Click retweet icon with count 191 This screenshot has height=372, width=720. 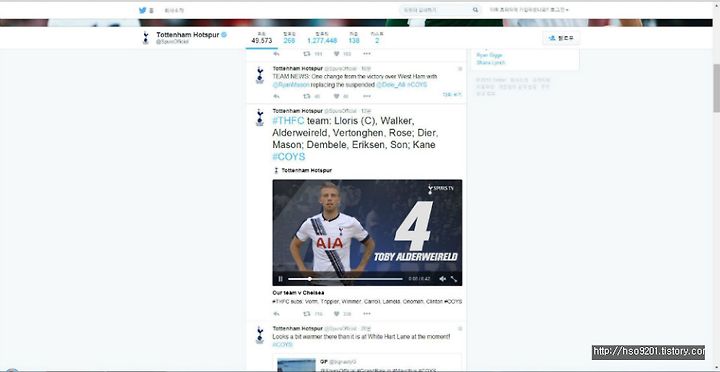click(307, 54)
